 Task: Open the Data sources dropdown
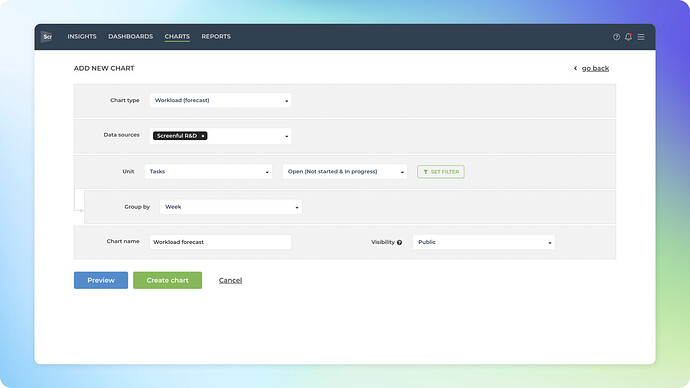tap(220, 136)
